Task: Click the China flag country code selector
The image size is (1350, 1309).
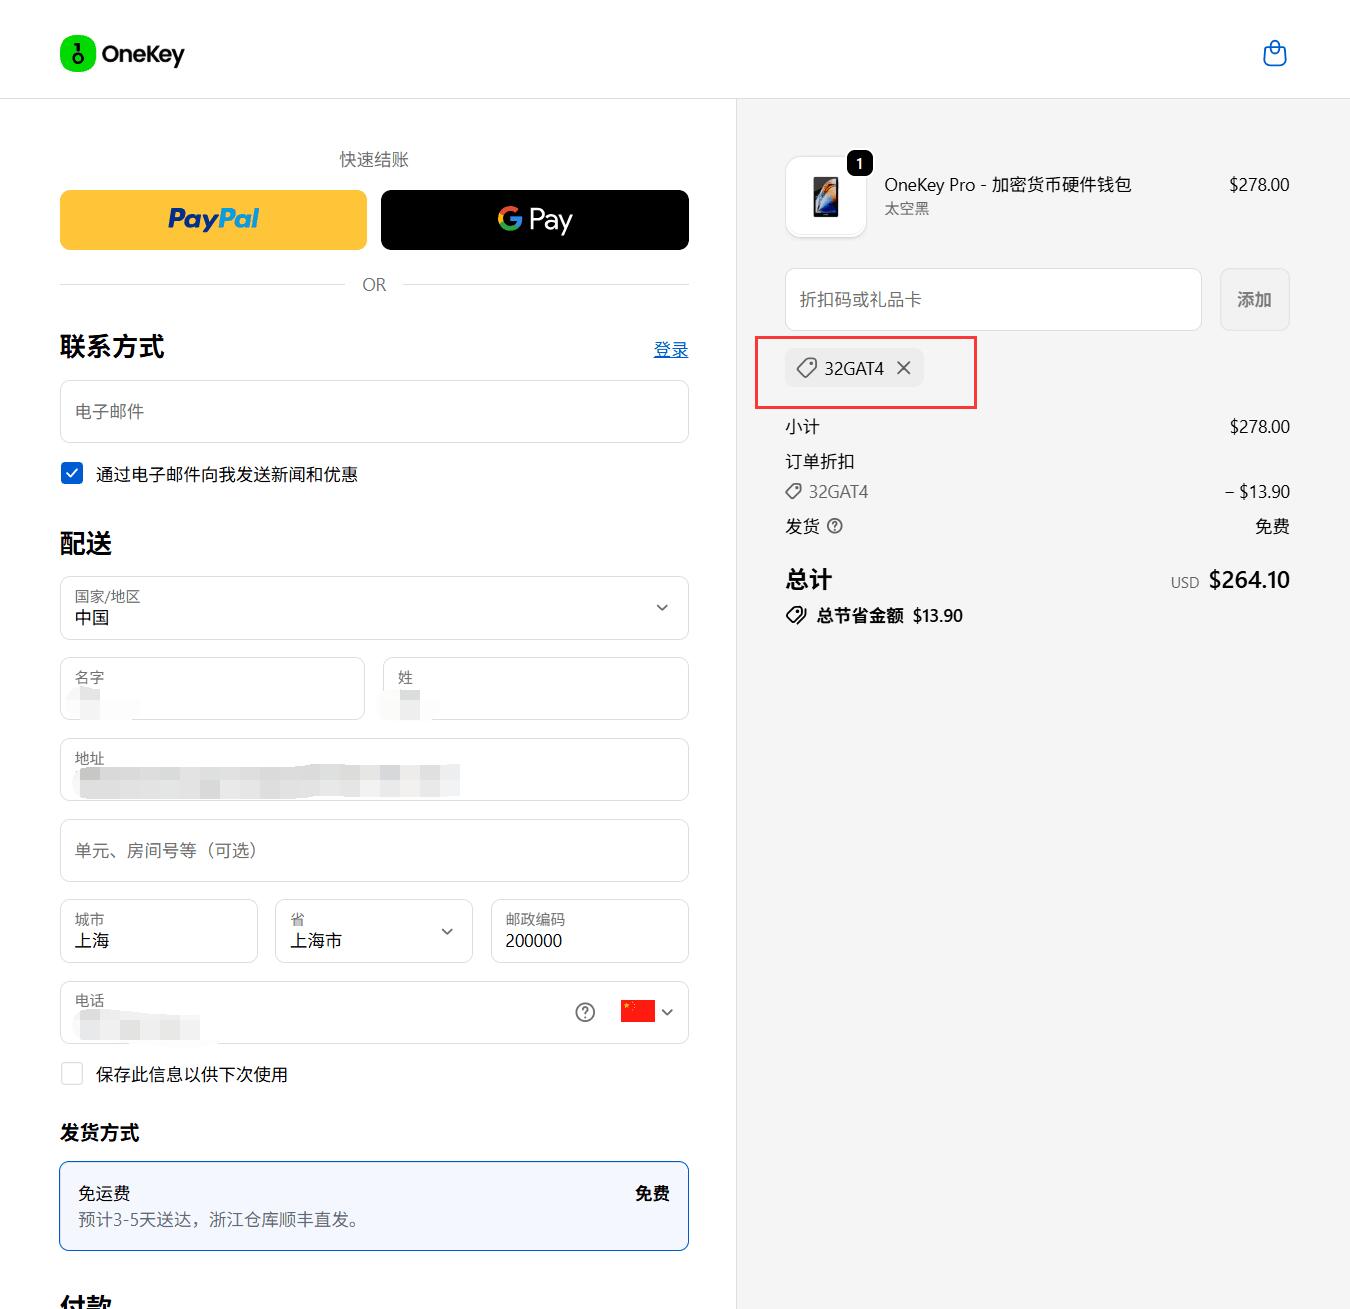Action: click(646, 1012)
